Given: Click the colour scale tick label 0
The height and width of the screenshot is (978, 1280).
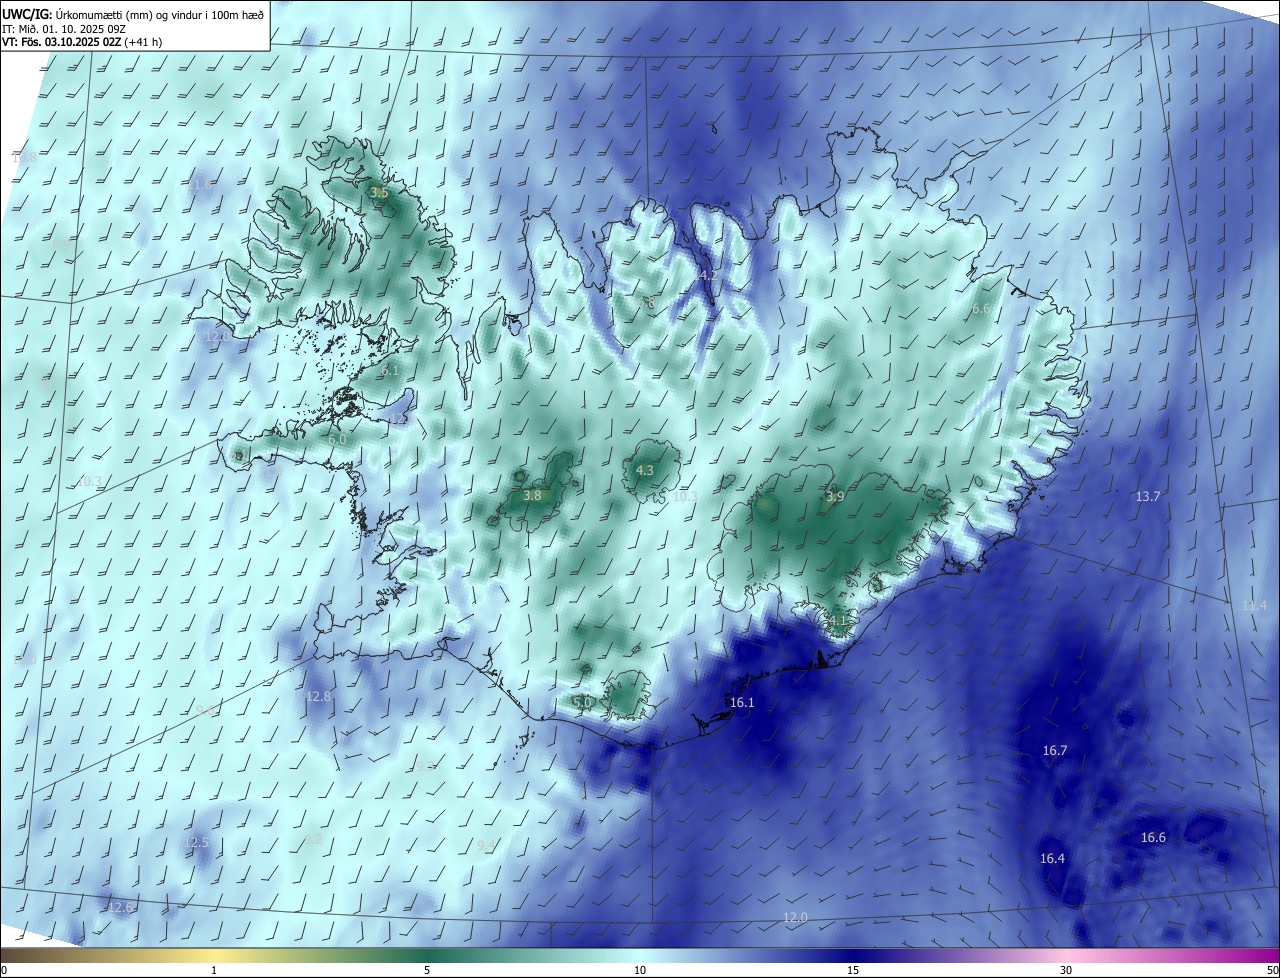Looking at the screenshot, I should pos(4,971).
